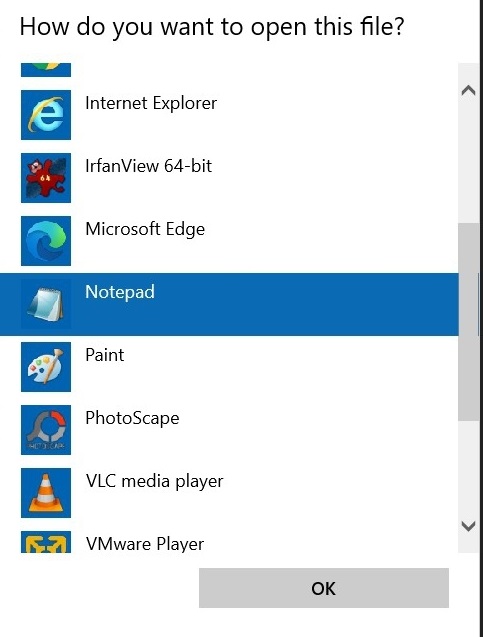
Task: Choose Paint from app list
Action: point(104,355)
